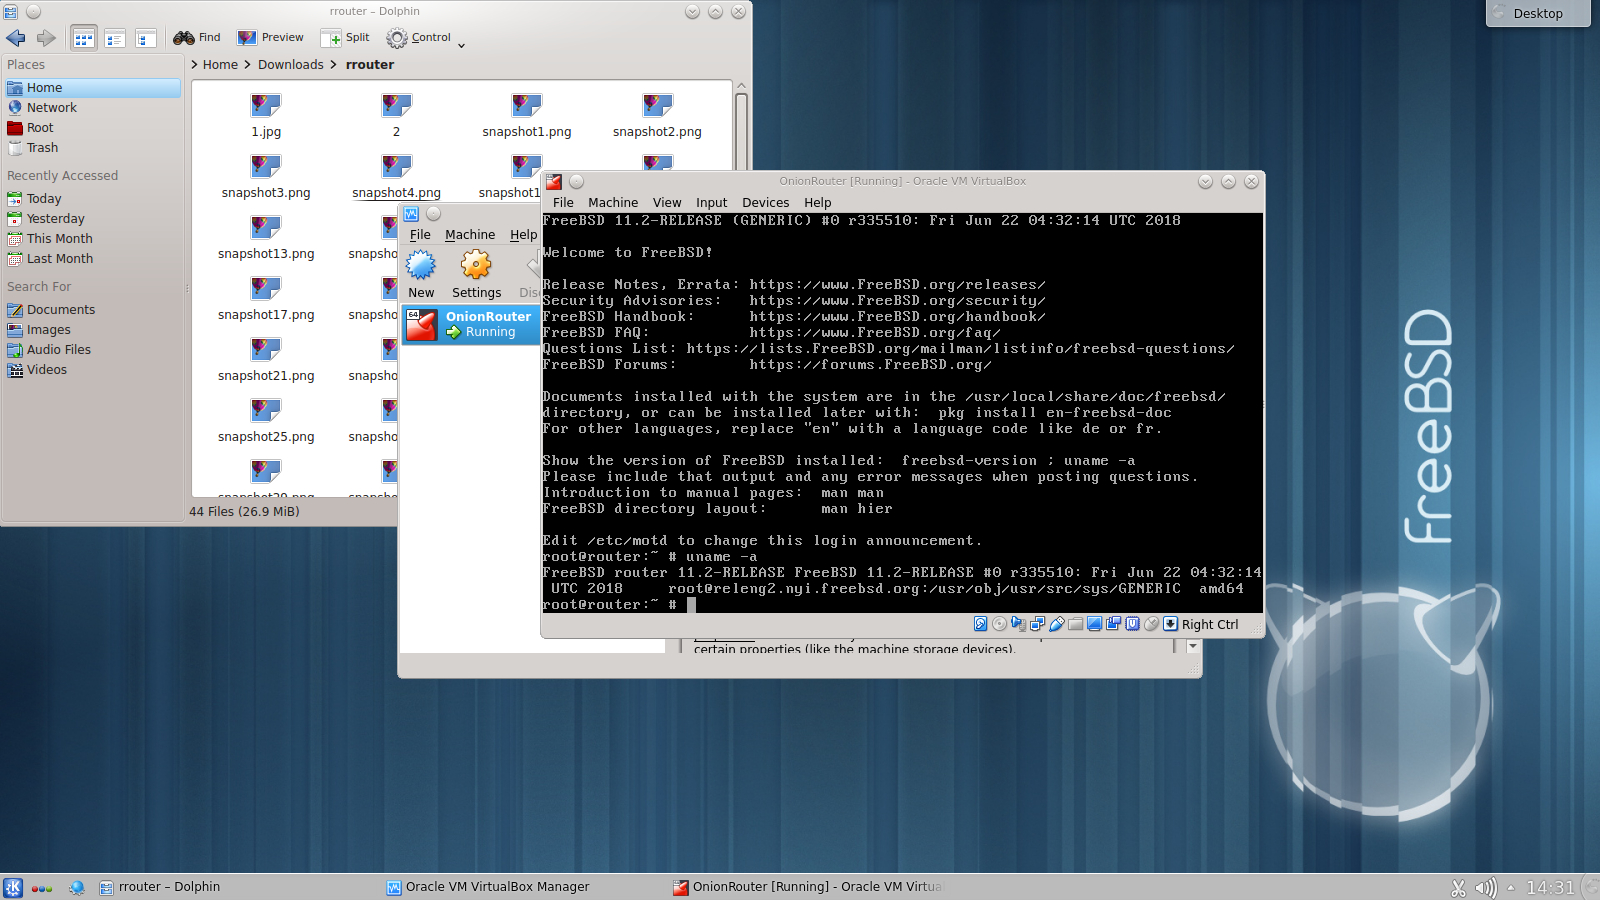
Task: Open the Control menu in Dolphin
Action: pyautogui.click(x=419, y=38)
